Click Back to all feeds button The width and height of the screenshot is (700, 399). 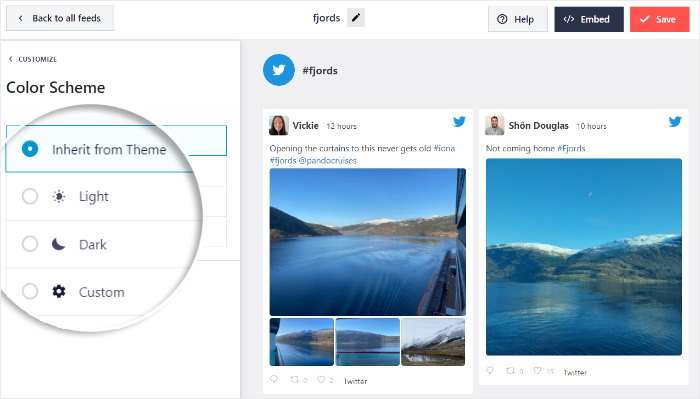[x=60, y=18]
